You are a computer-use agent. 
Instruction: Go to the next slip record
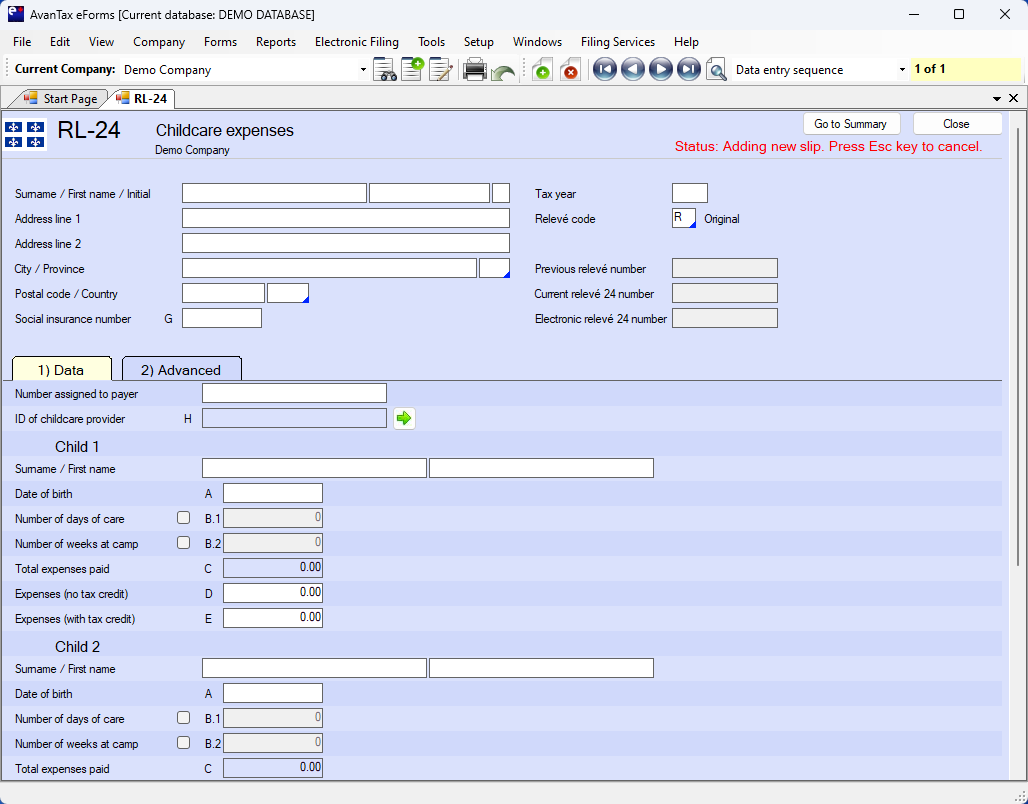(x=660, y=70)
